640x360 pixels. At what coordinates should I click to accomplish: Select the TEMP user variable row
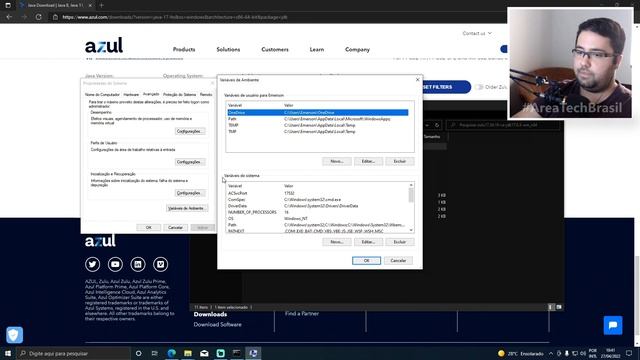click(x=318, y=125)
